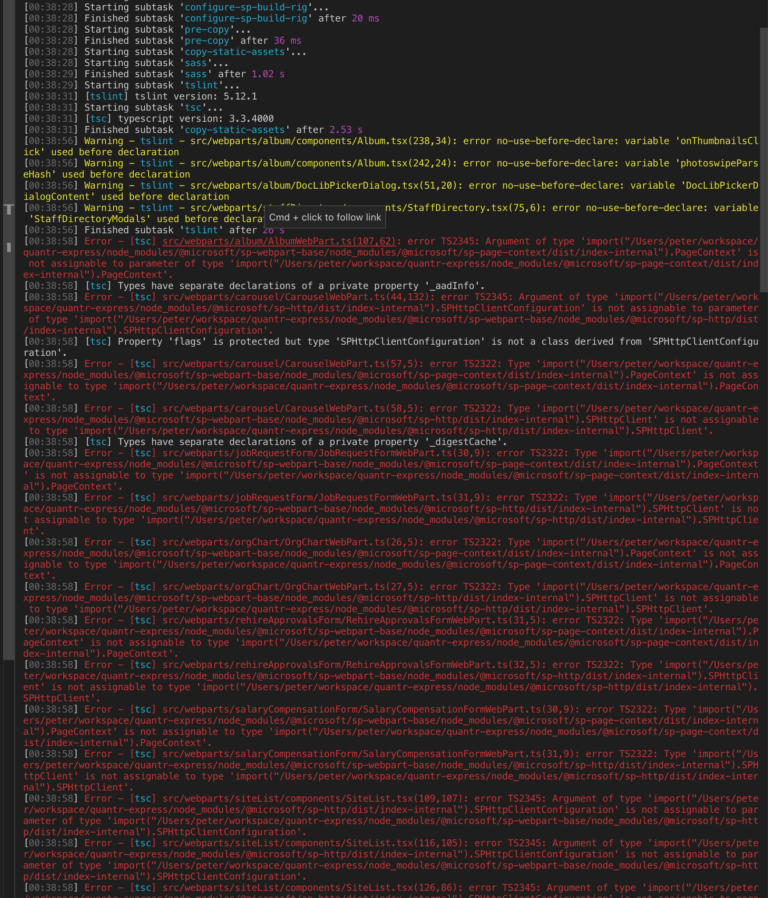This screenshot has height=898, width=768.
Task: Click the 'Cmd + click to follow link' tooltip
Action: click(x=325, y=218)
